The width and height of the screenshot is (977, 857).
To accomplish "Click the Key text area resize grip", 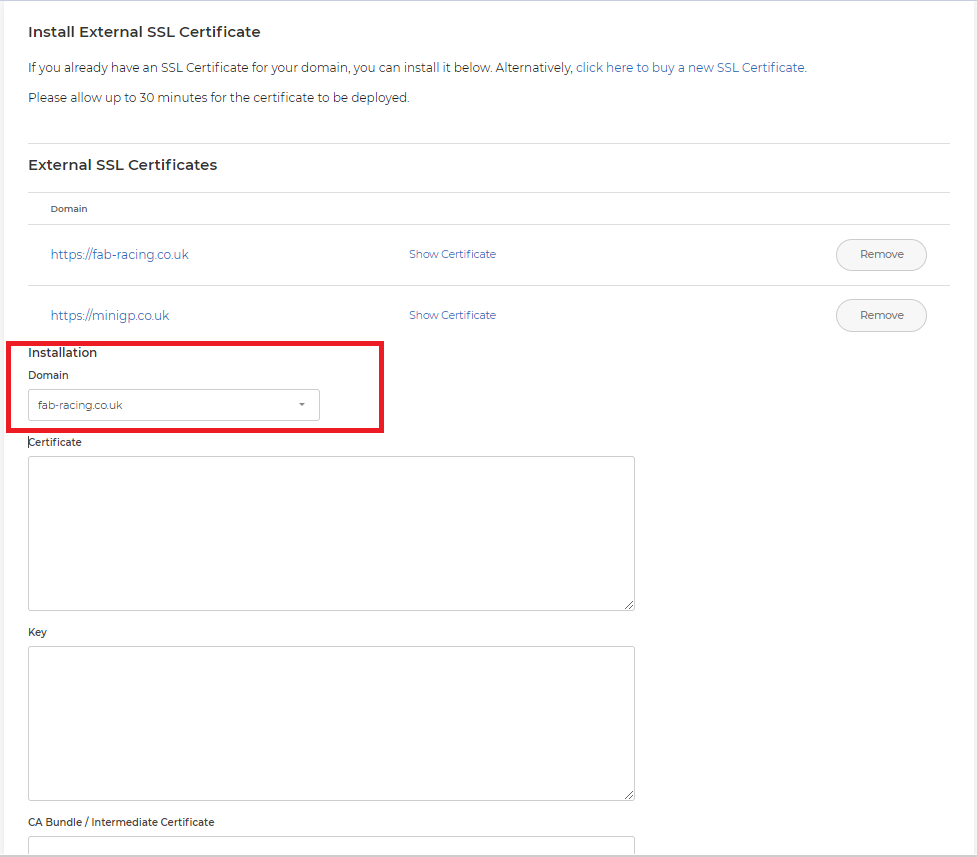I will 629,795.
